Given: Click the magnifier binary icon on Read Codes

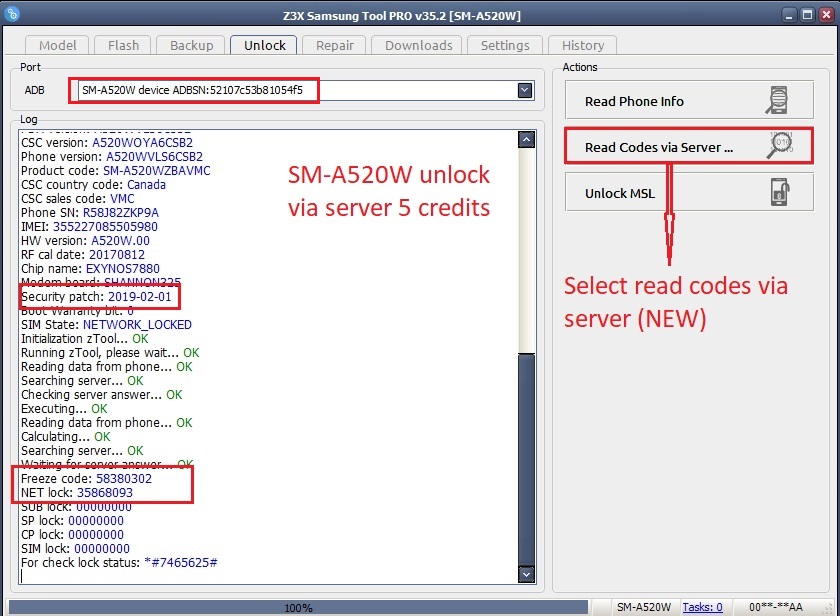Looking at the screenshot, I should pos(780,145).
